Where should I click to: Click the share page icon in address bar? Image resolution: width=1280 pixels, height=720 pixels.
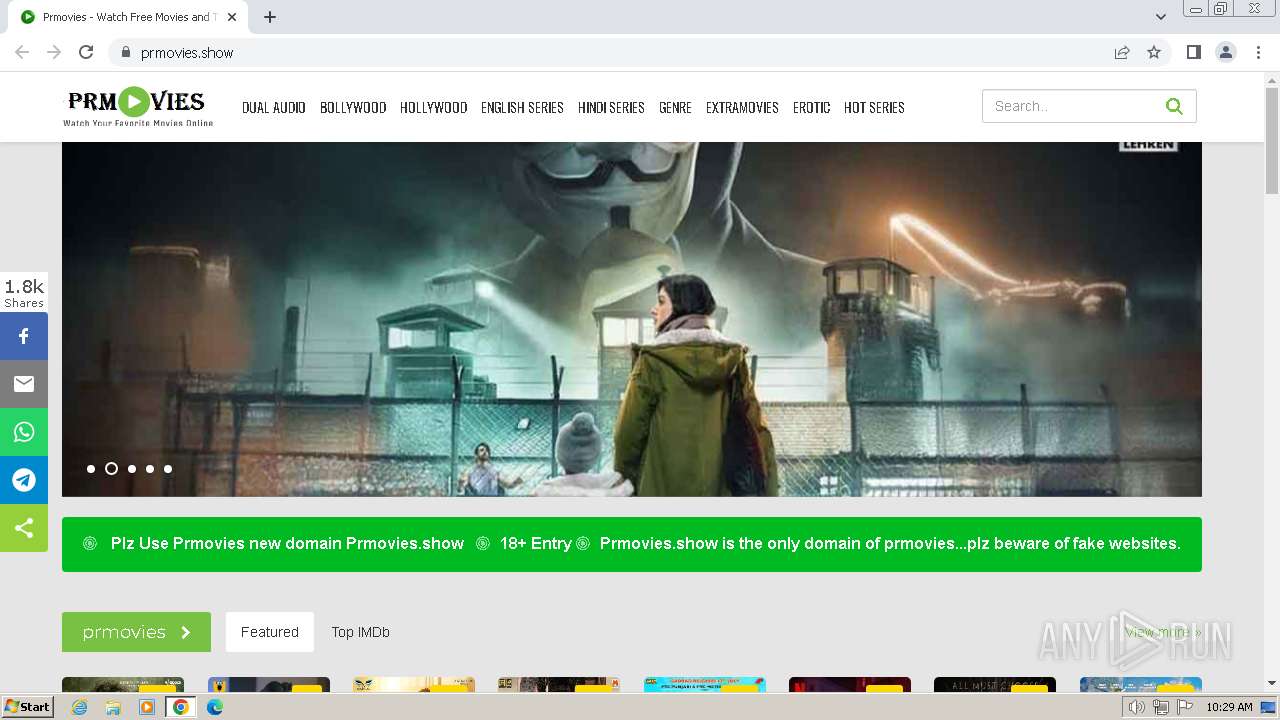click(x=1122, y=52)
